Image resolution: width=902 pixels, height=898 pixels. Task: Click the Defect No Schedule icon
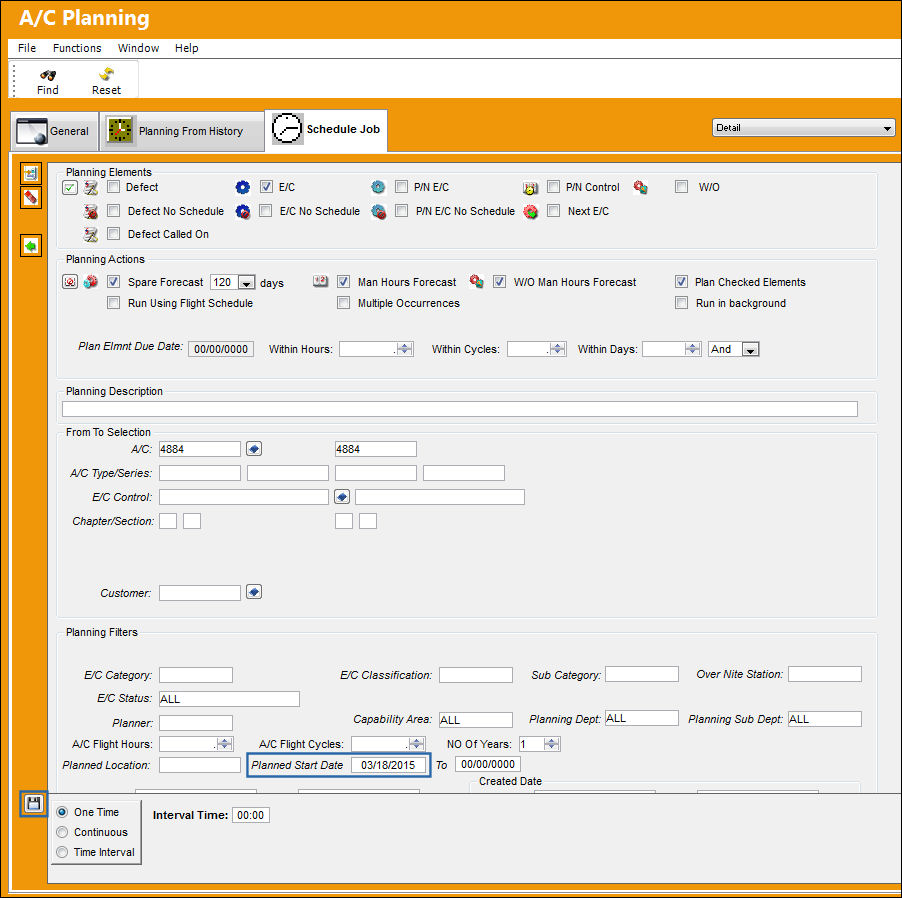click(90, 212)
